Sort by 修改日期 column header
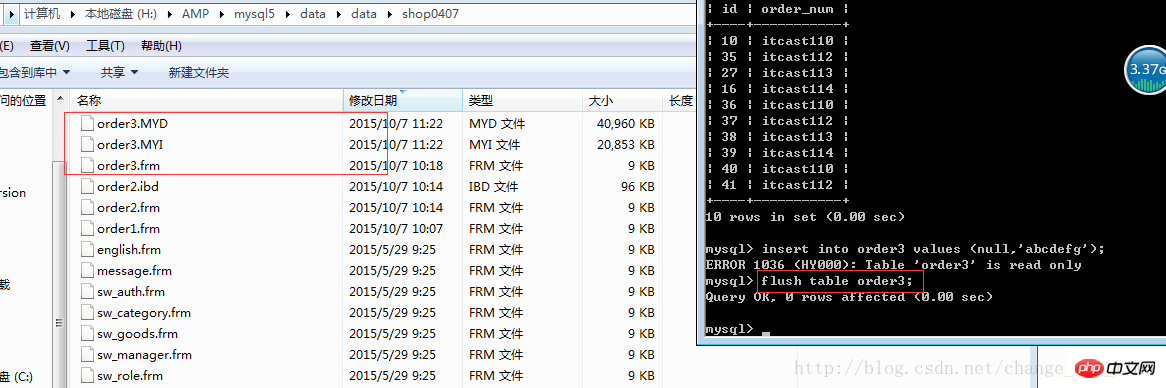Viewport: 1166px width, 388px height. coord(403,100)
